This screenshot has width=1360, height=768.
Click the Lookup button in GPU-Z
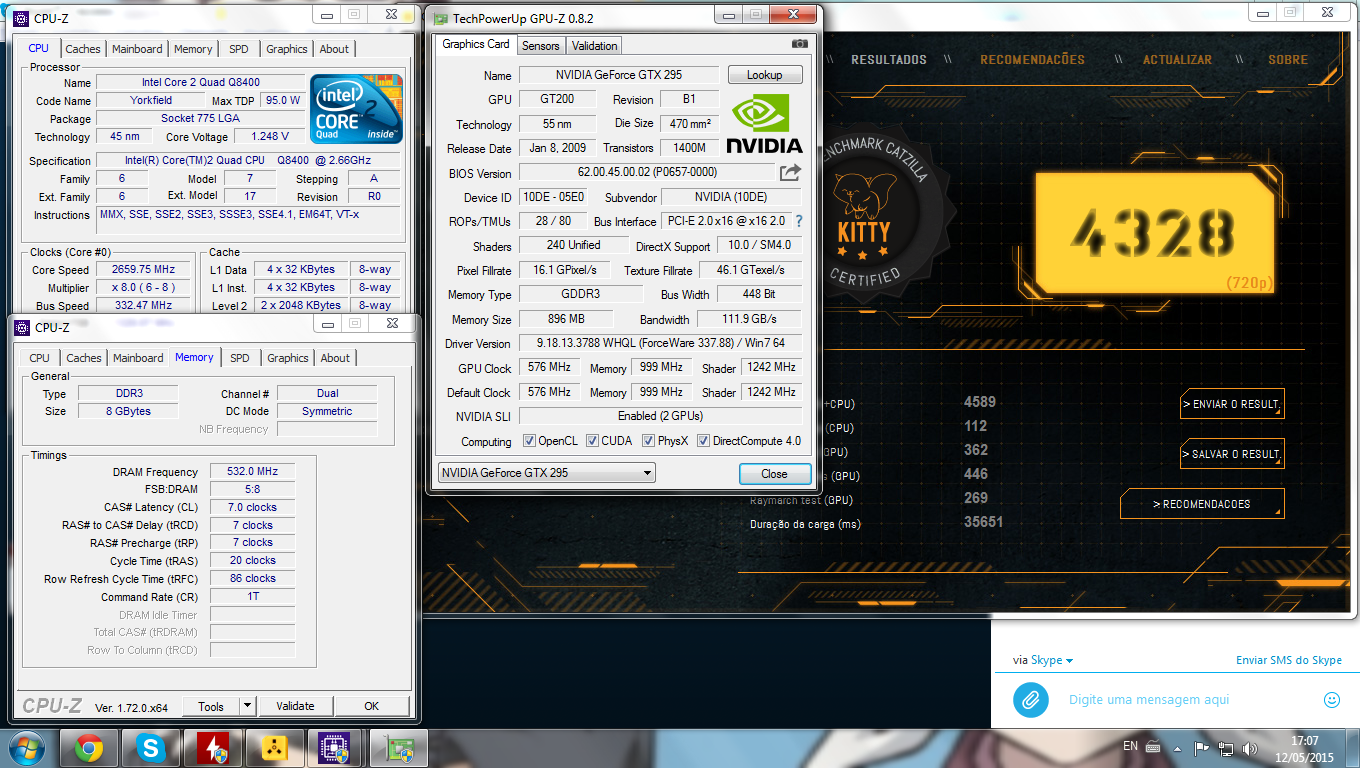[765, 75]
